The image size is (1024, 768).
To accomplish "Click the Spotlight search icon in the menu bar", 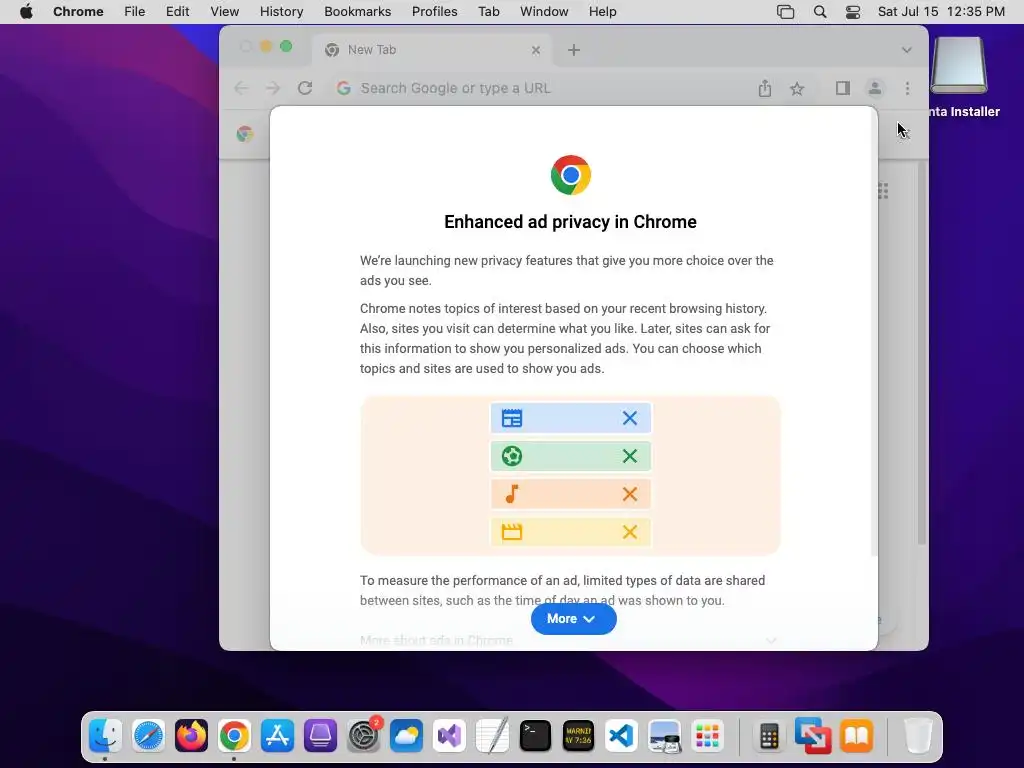I will point(820,12).
